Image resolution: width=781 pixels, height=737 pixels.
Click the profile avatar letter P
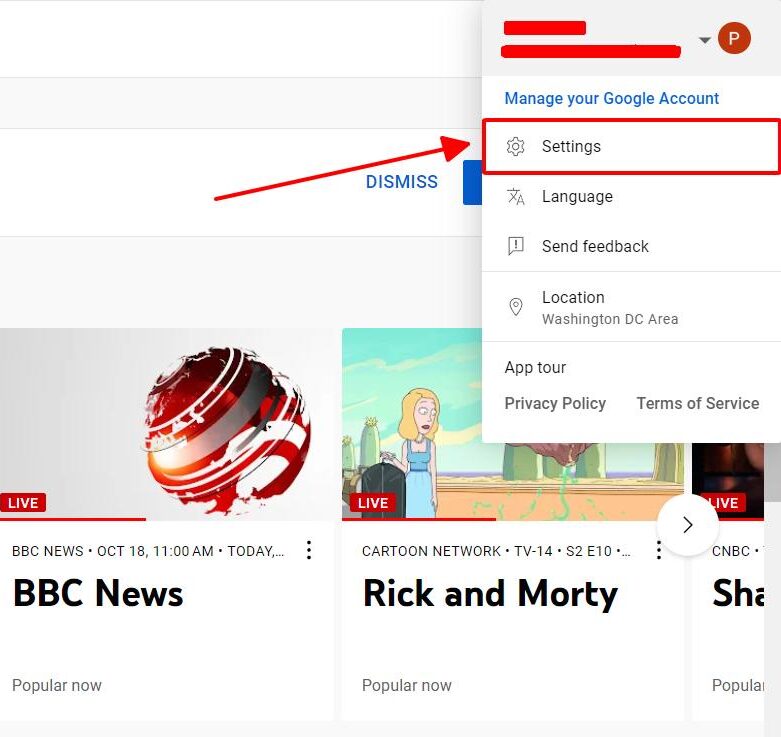coord(734,38)
